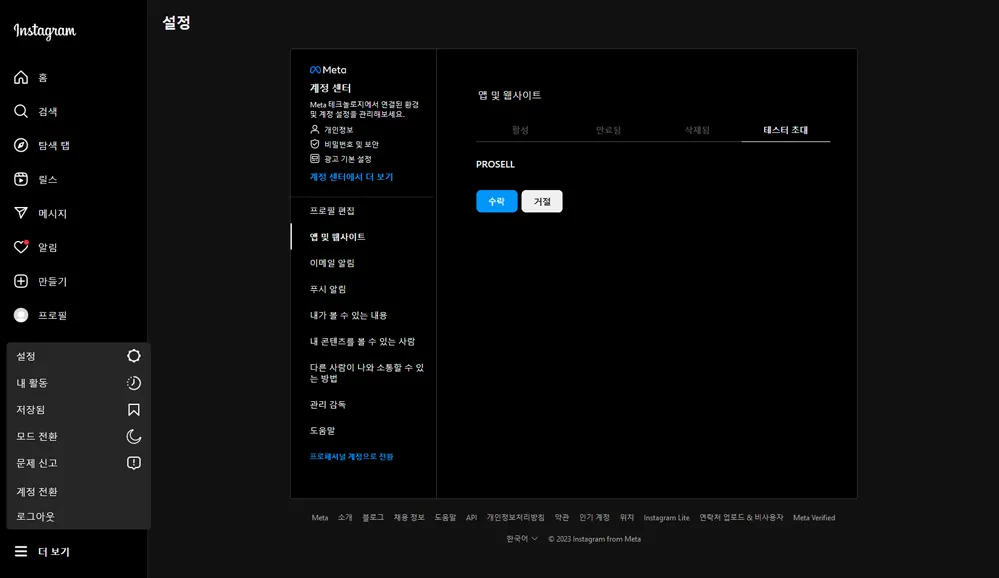999x578 pixels.
Task: Click the PROSELL app name
Action: tap(495, 164)
